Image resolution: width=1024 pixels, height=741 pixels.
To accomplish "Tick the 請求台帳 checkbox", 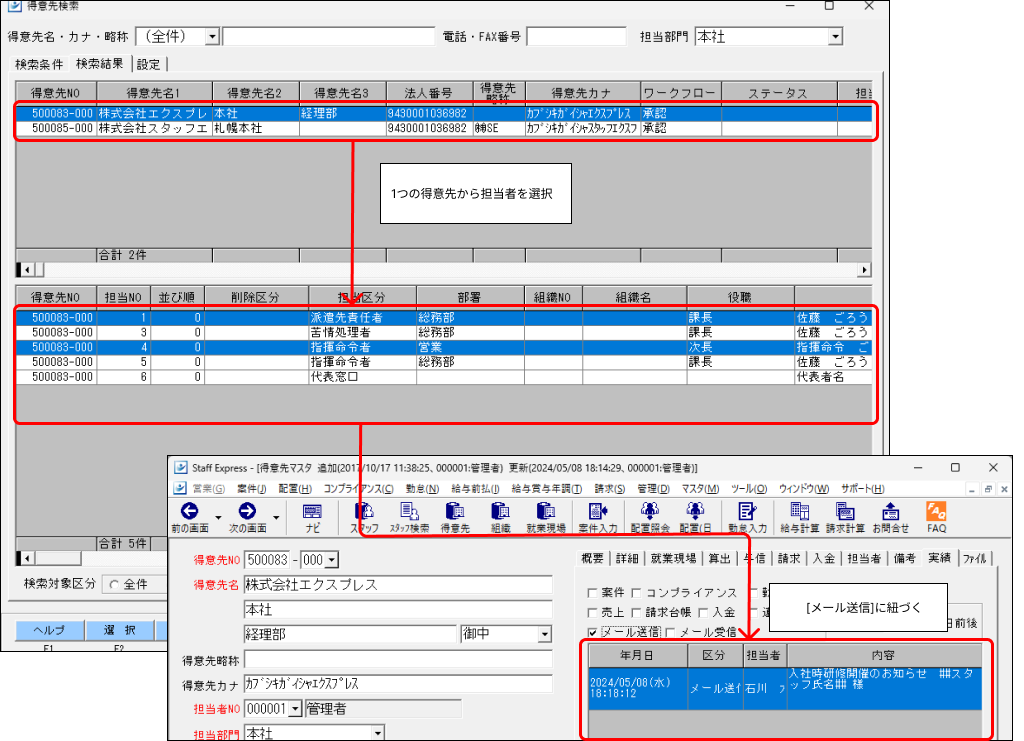I will tap(637, 612).
